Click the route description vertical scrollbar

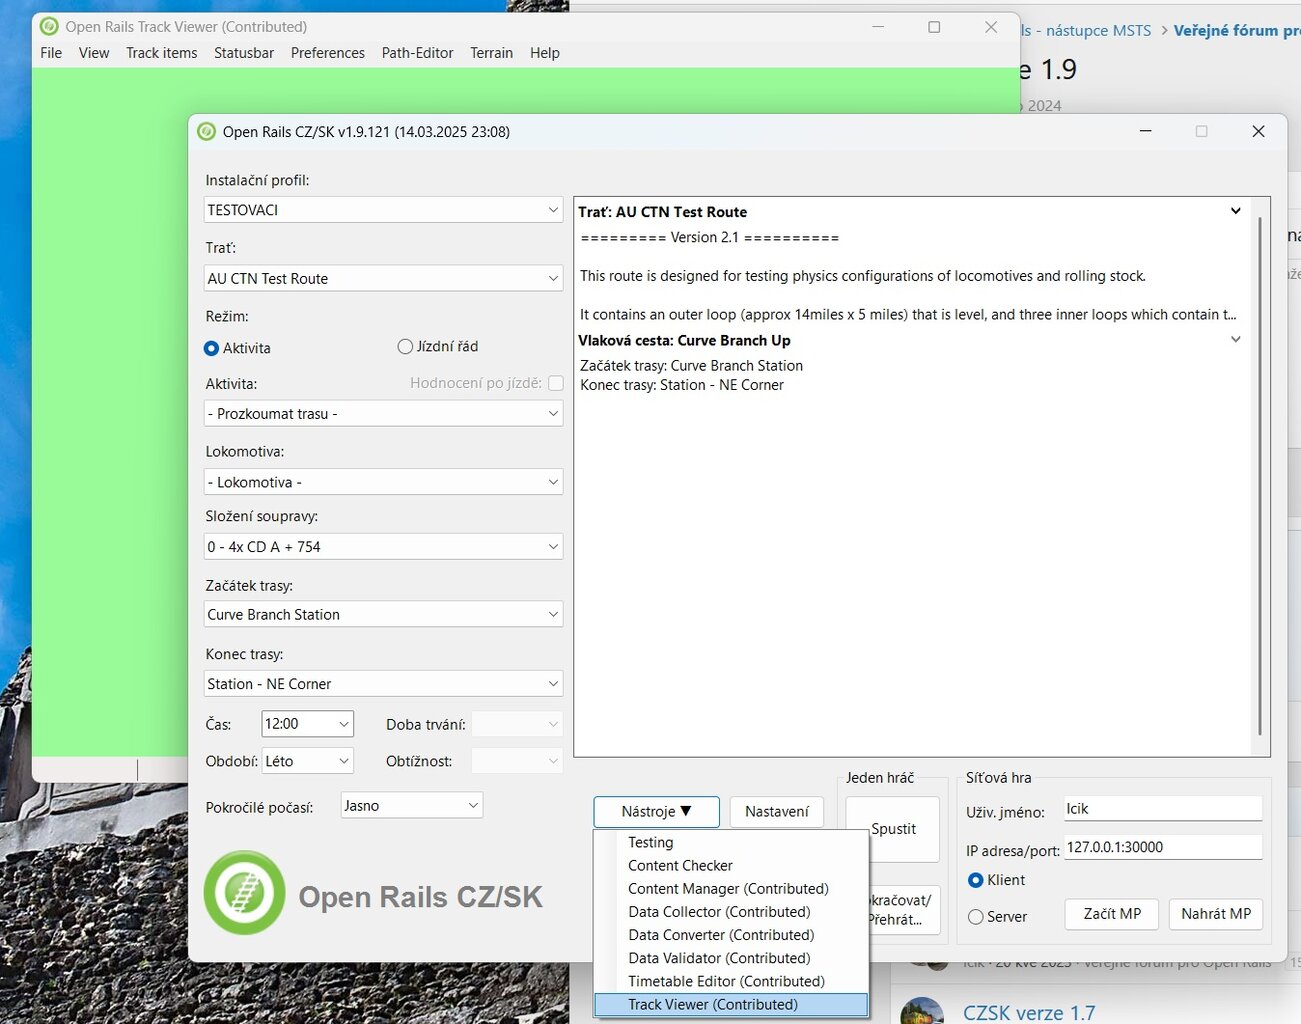1260,475
